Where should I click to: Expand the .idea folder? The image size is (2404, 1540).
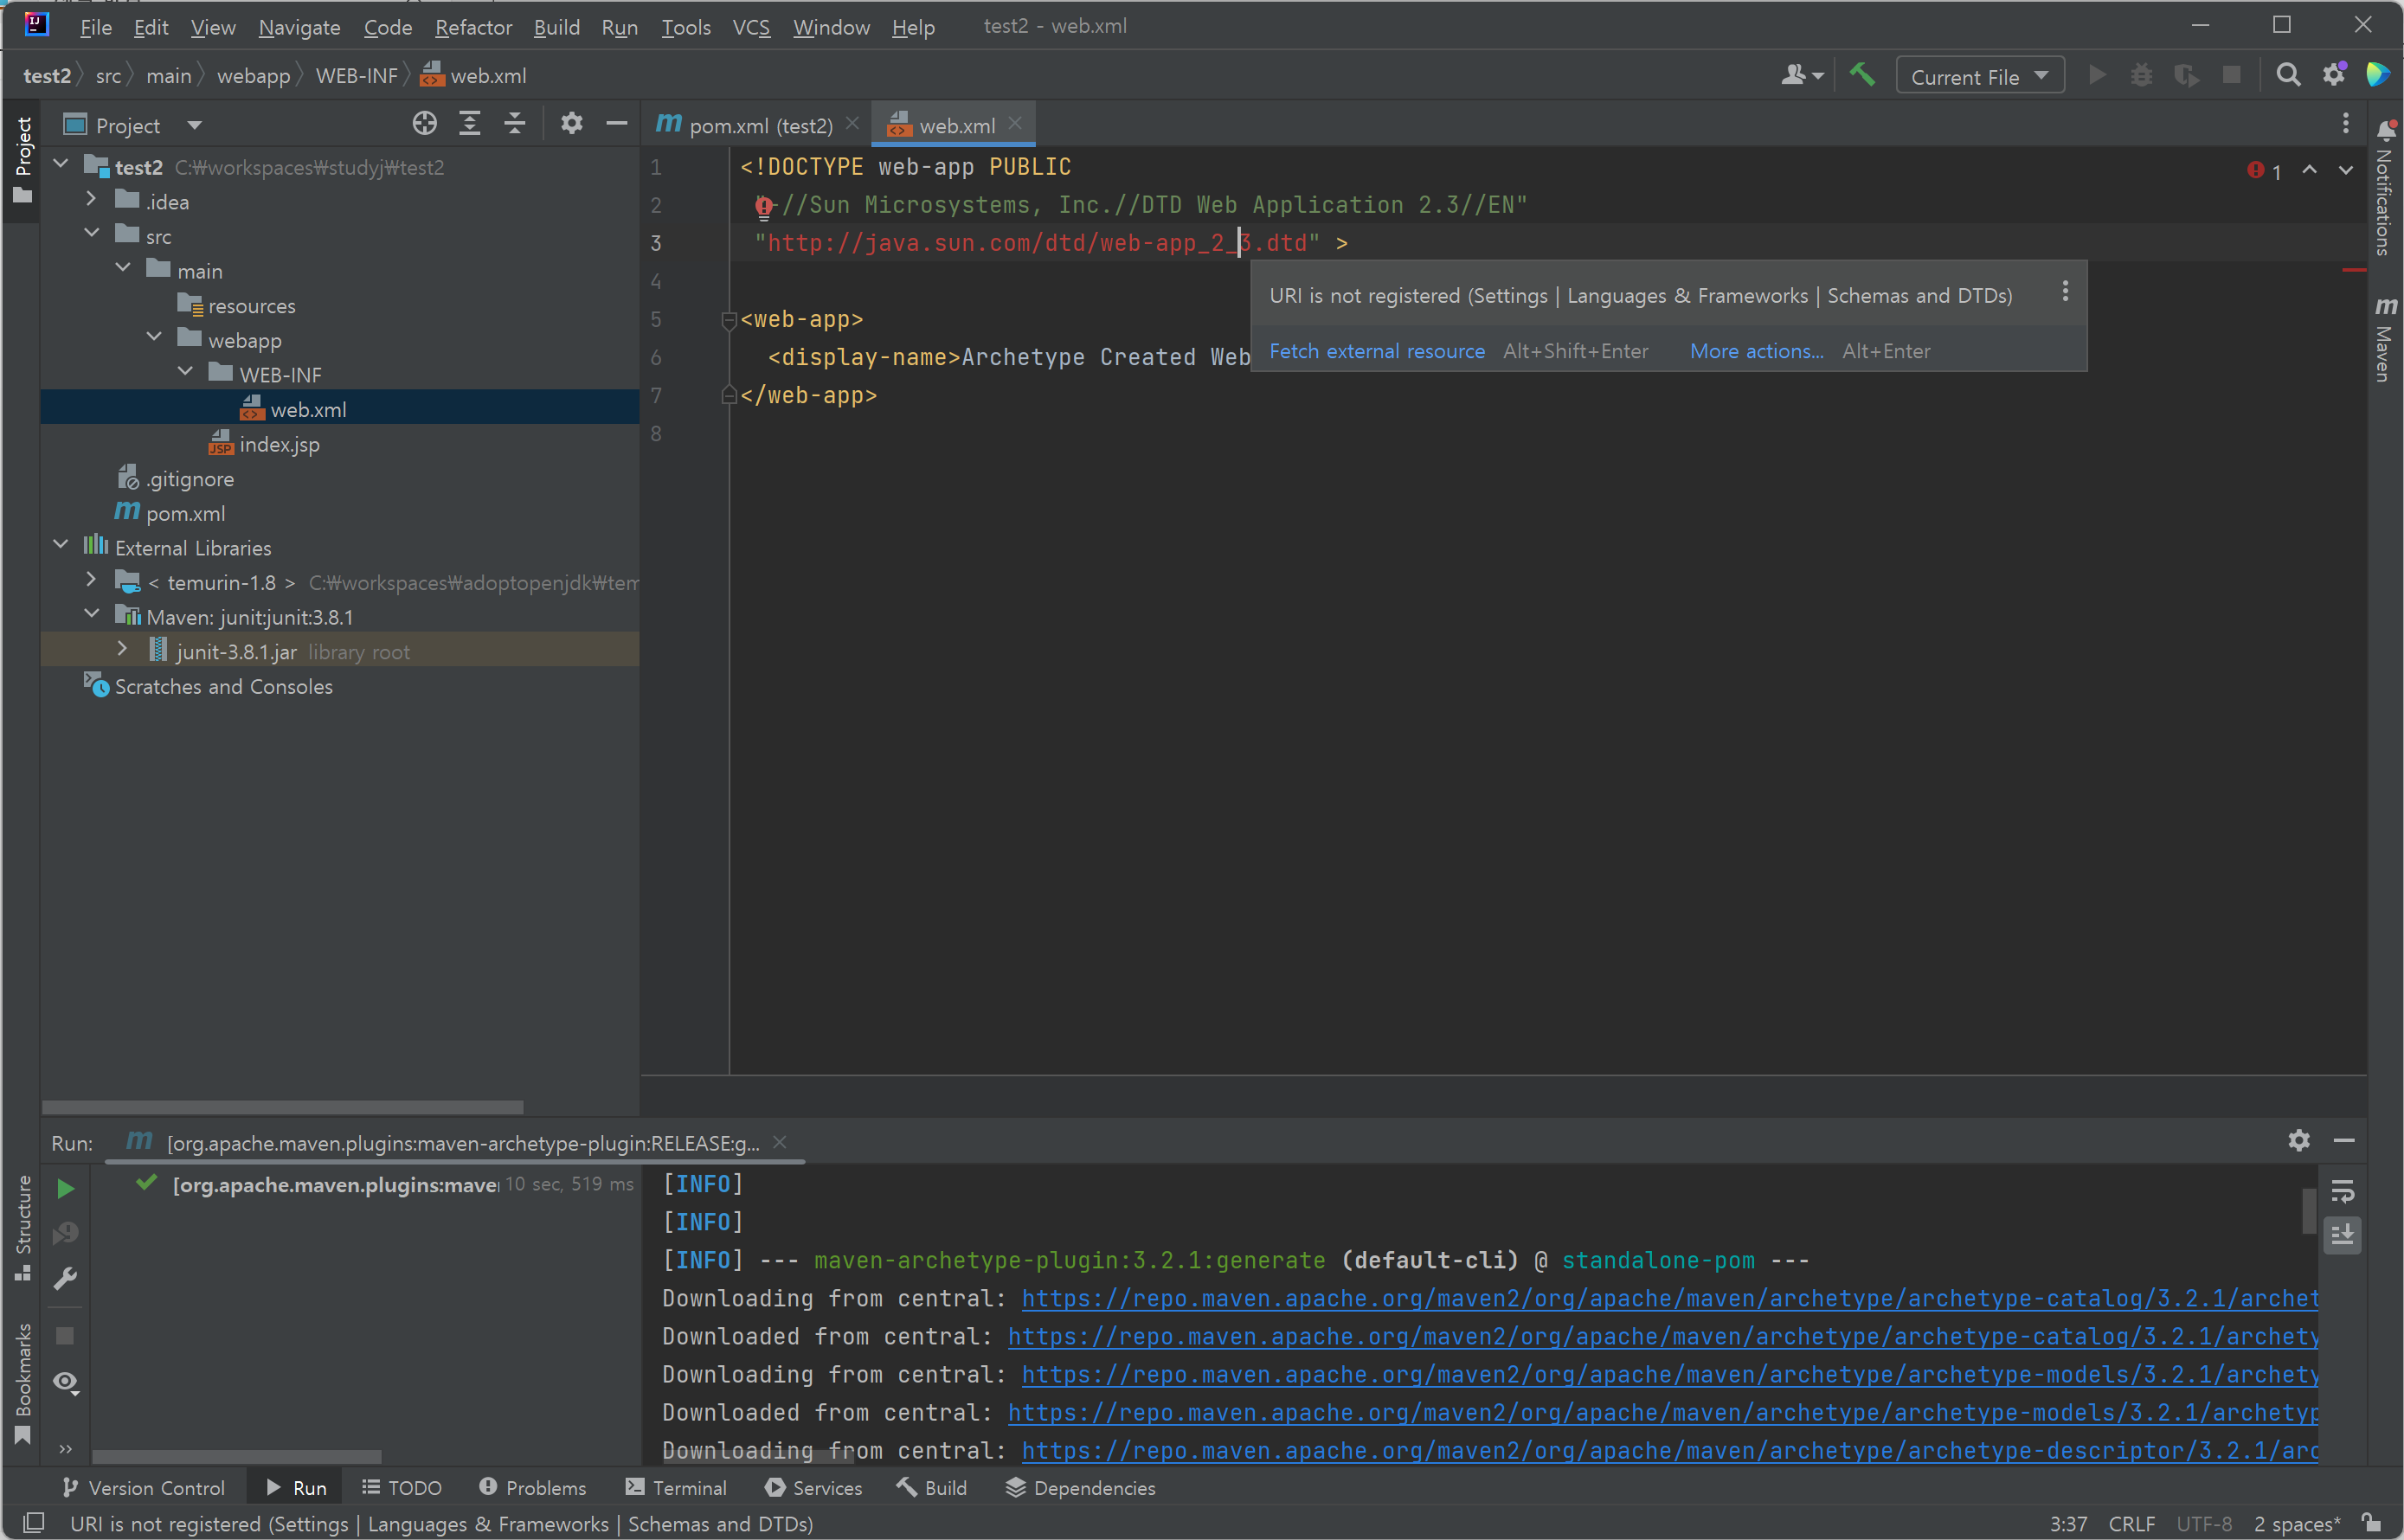[x=92, y=200]
